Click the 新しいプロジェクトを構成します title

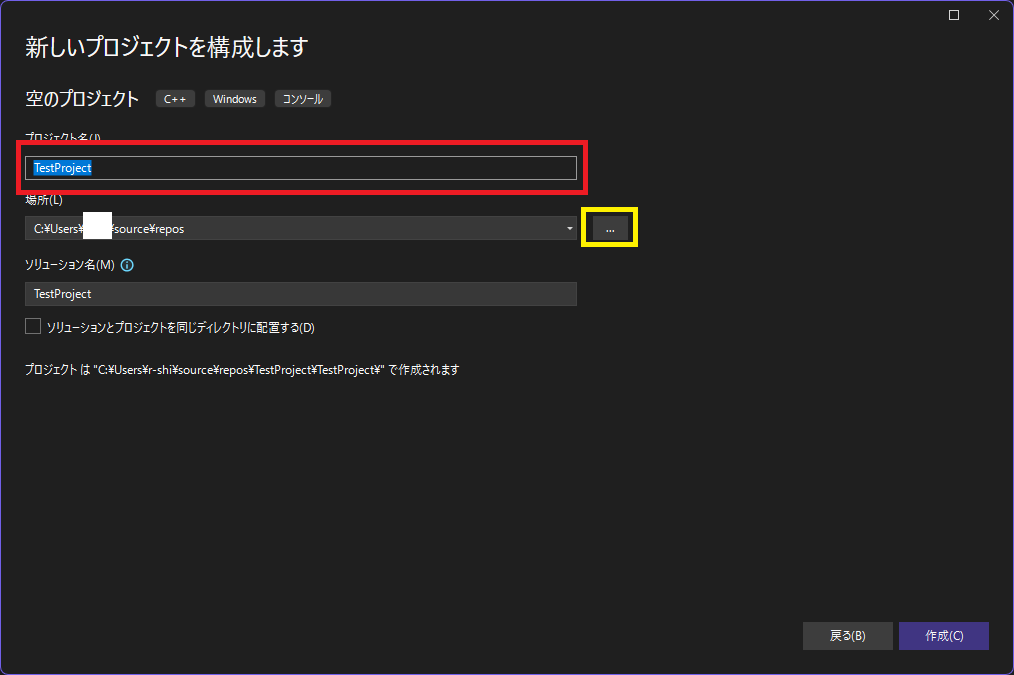coord(166,47)
